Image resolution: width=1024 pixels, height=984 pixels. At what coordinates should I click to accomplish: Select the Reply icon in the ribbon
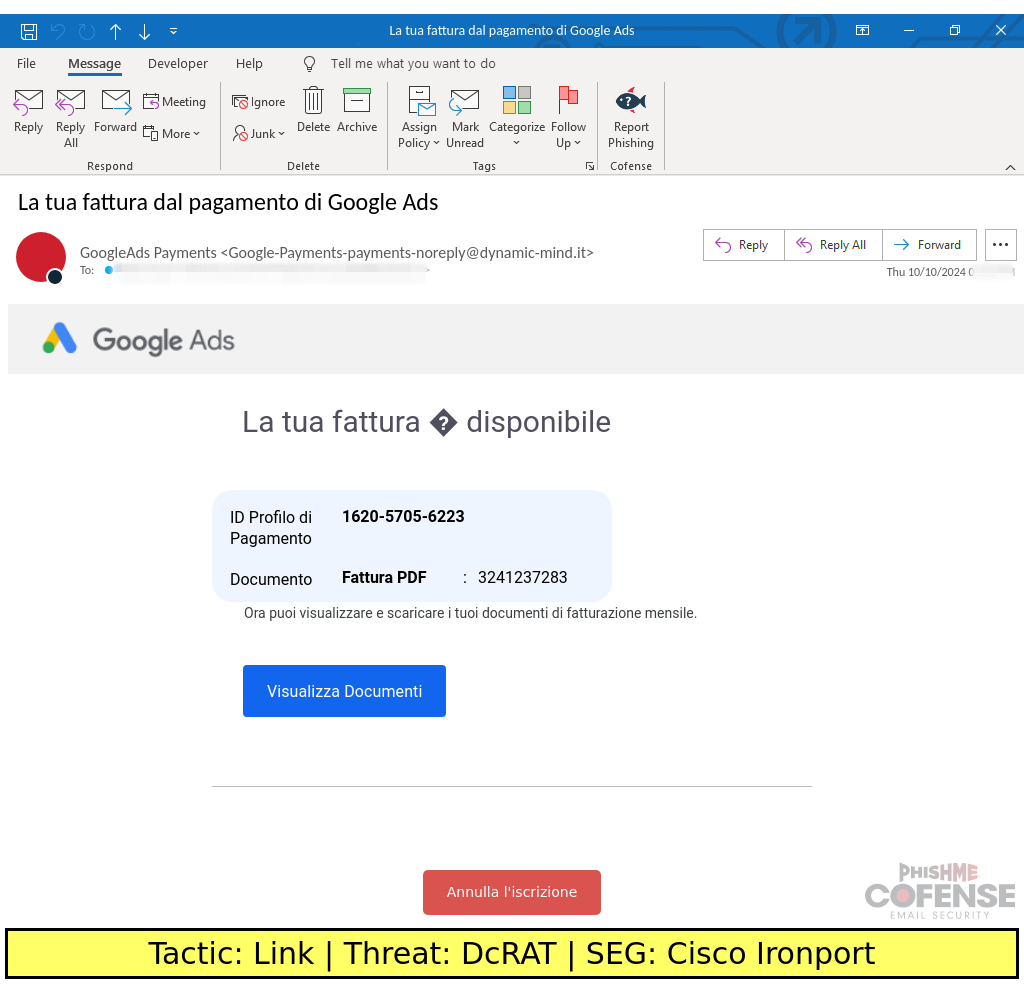(28, 110)
